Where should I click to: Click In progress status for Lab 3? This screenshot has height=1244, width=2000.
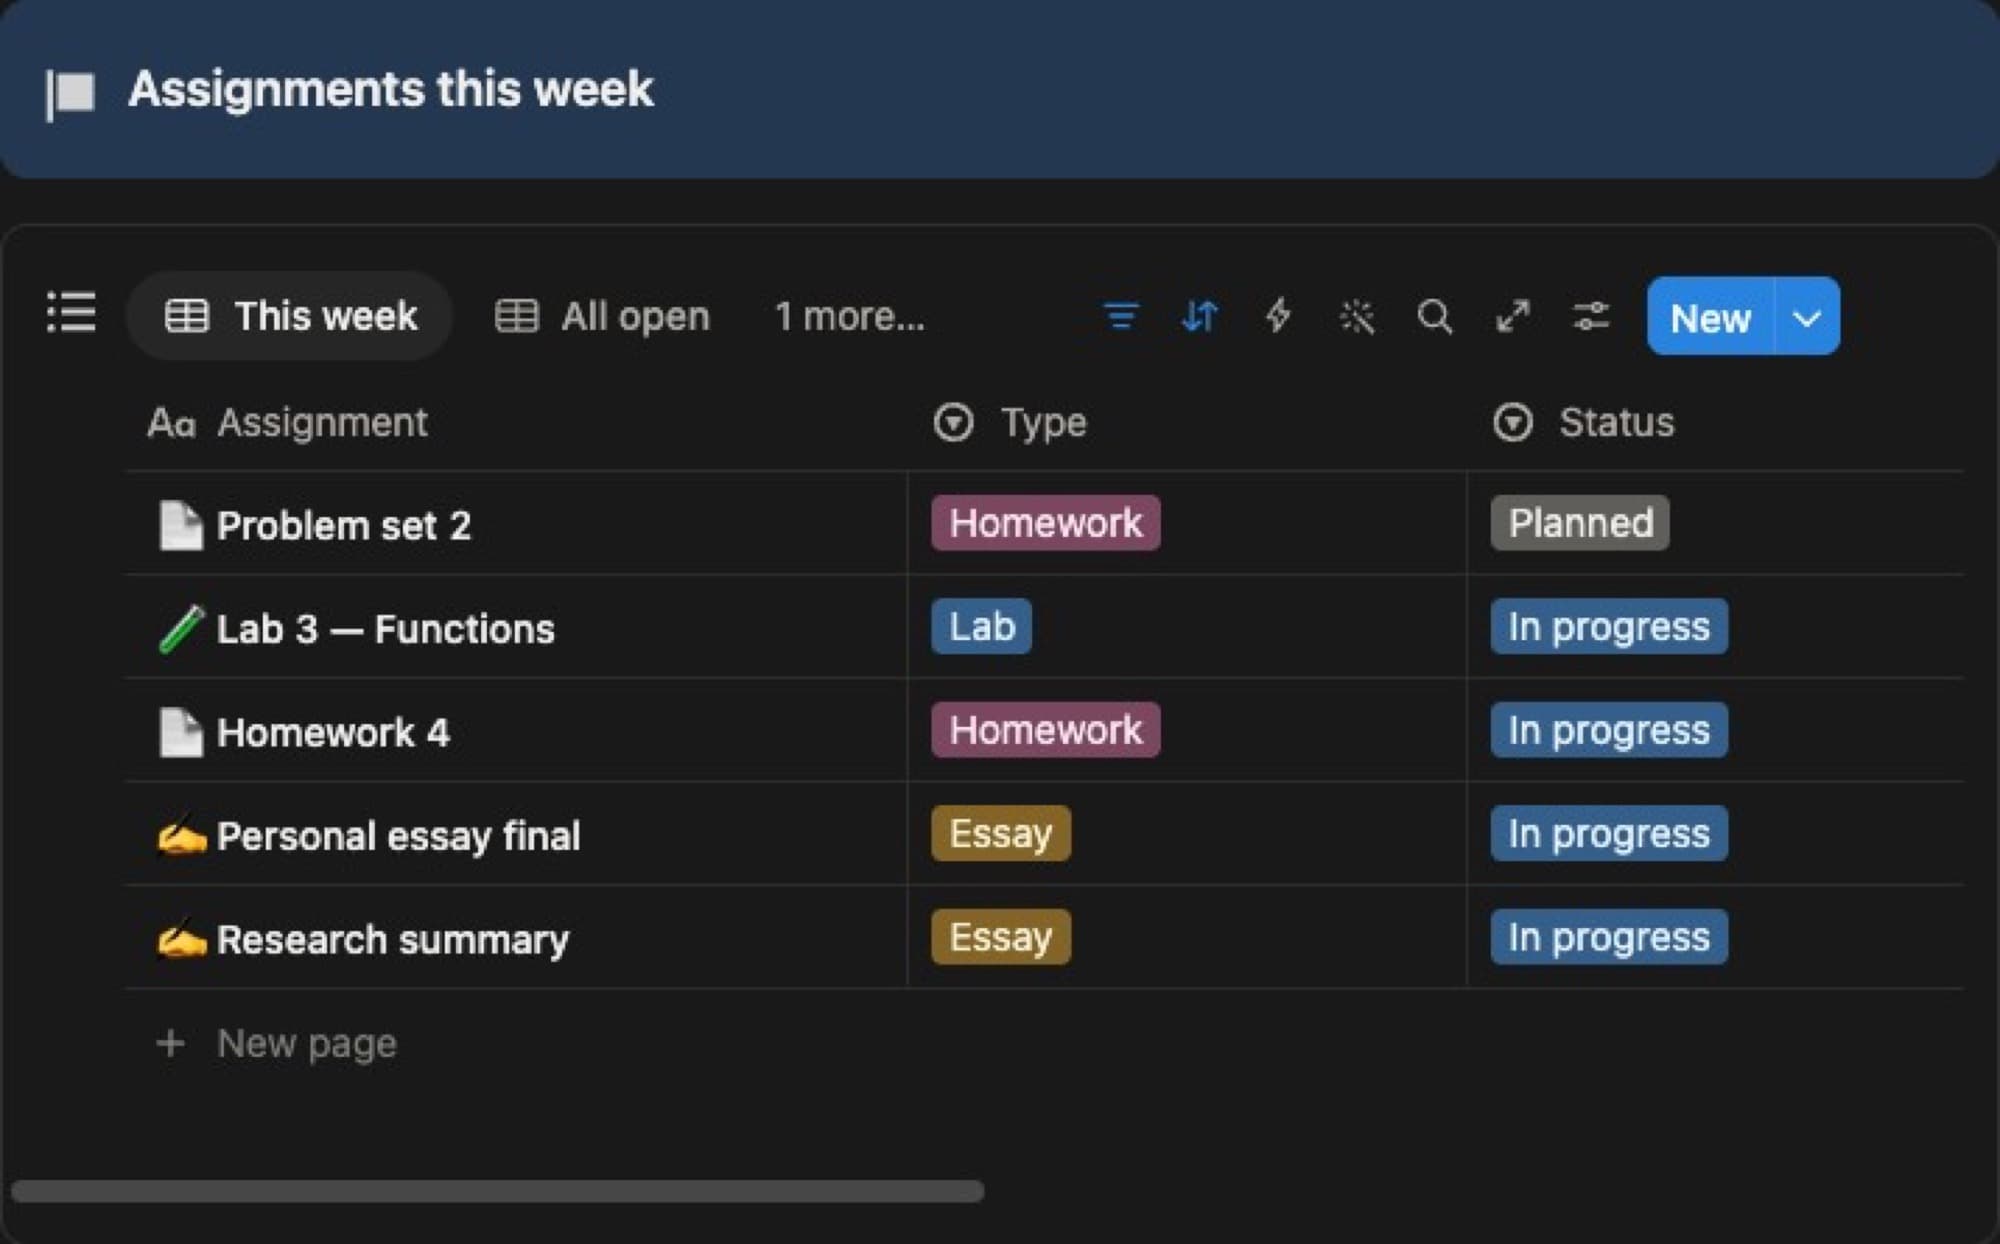coord(1609,627)
